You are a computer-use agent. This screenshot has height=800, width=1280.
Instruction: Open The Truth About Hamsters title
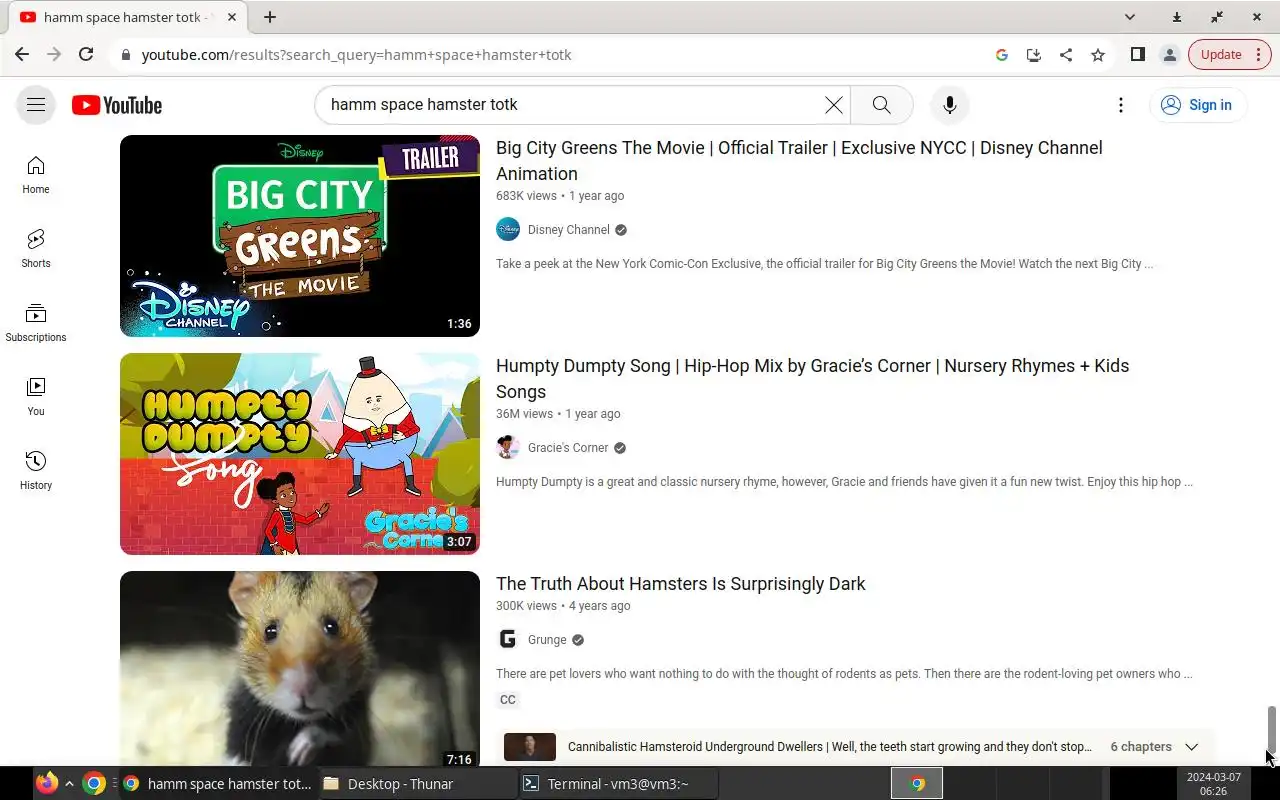[x=681, y=584]
